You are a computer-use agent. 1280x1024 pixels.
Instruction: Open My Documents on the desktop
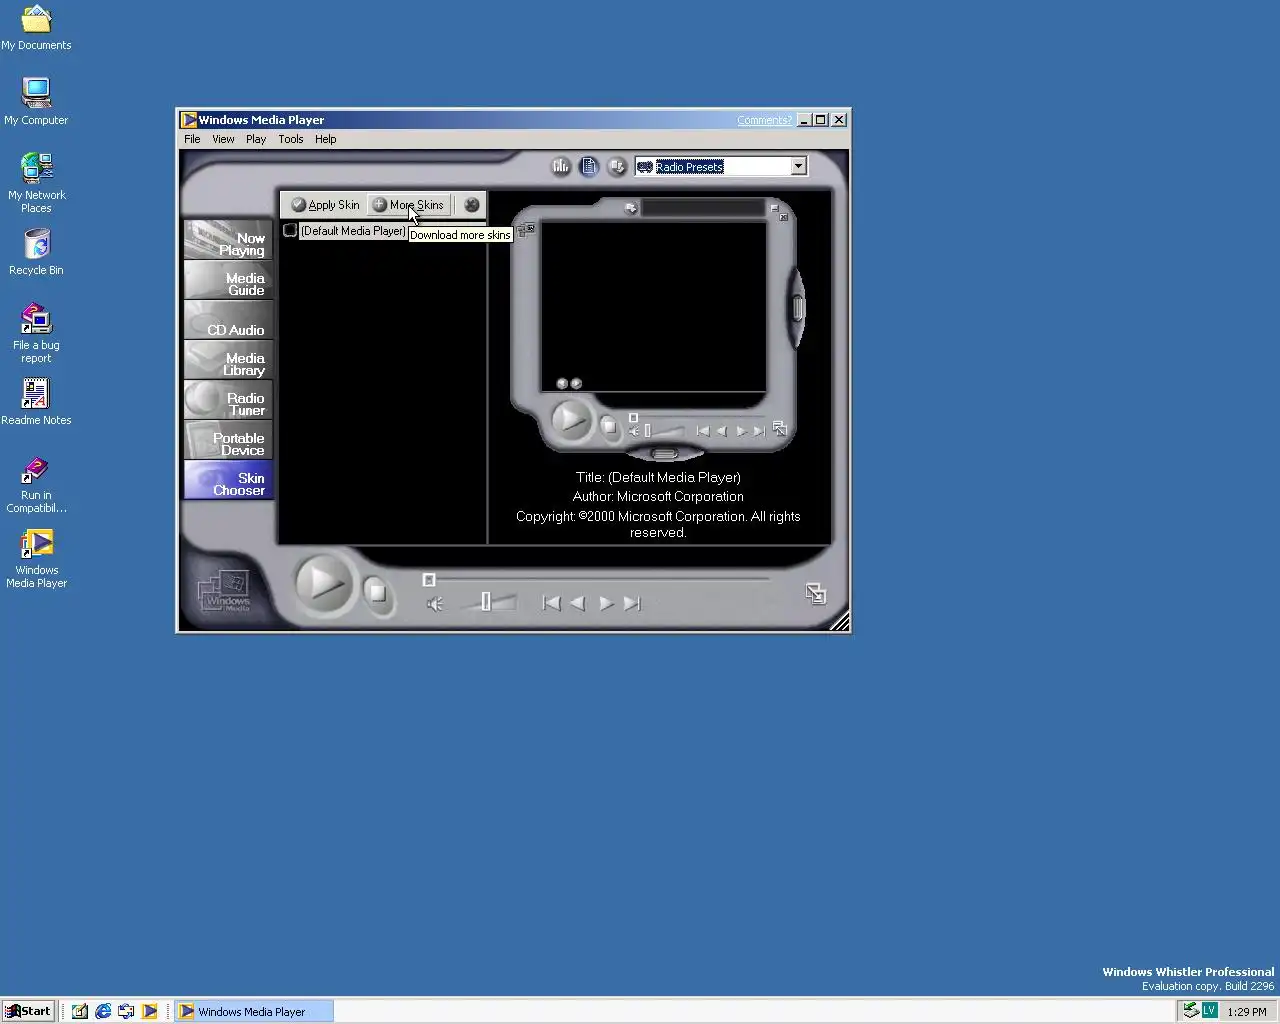36,28
